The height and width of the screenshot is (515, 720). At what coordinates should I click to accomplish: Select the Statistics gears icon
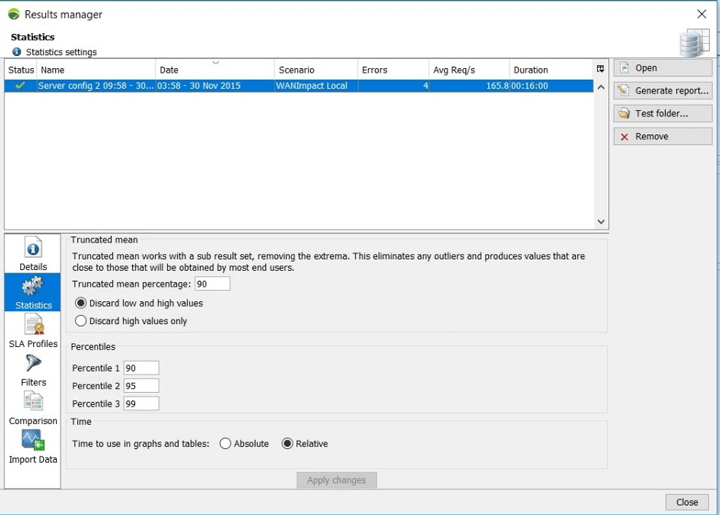(33, 286)
